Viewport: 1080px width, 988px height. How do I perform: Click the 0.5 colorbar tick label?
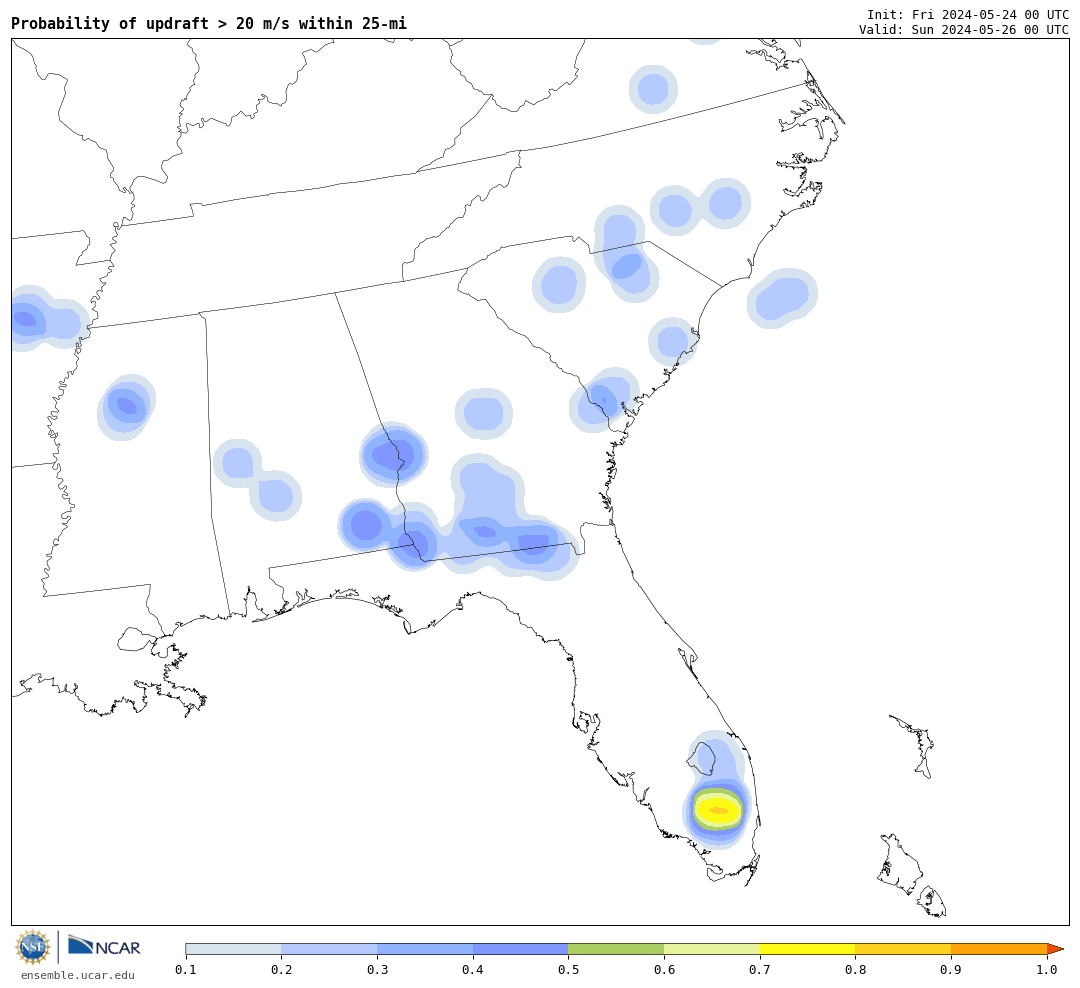tap(568, 970)
